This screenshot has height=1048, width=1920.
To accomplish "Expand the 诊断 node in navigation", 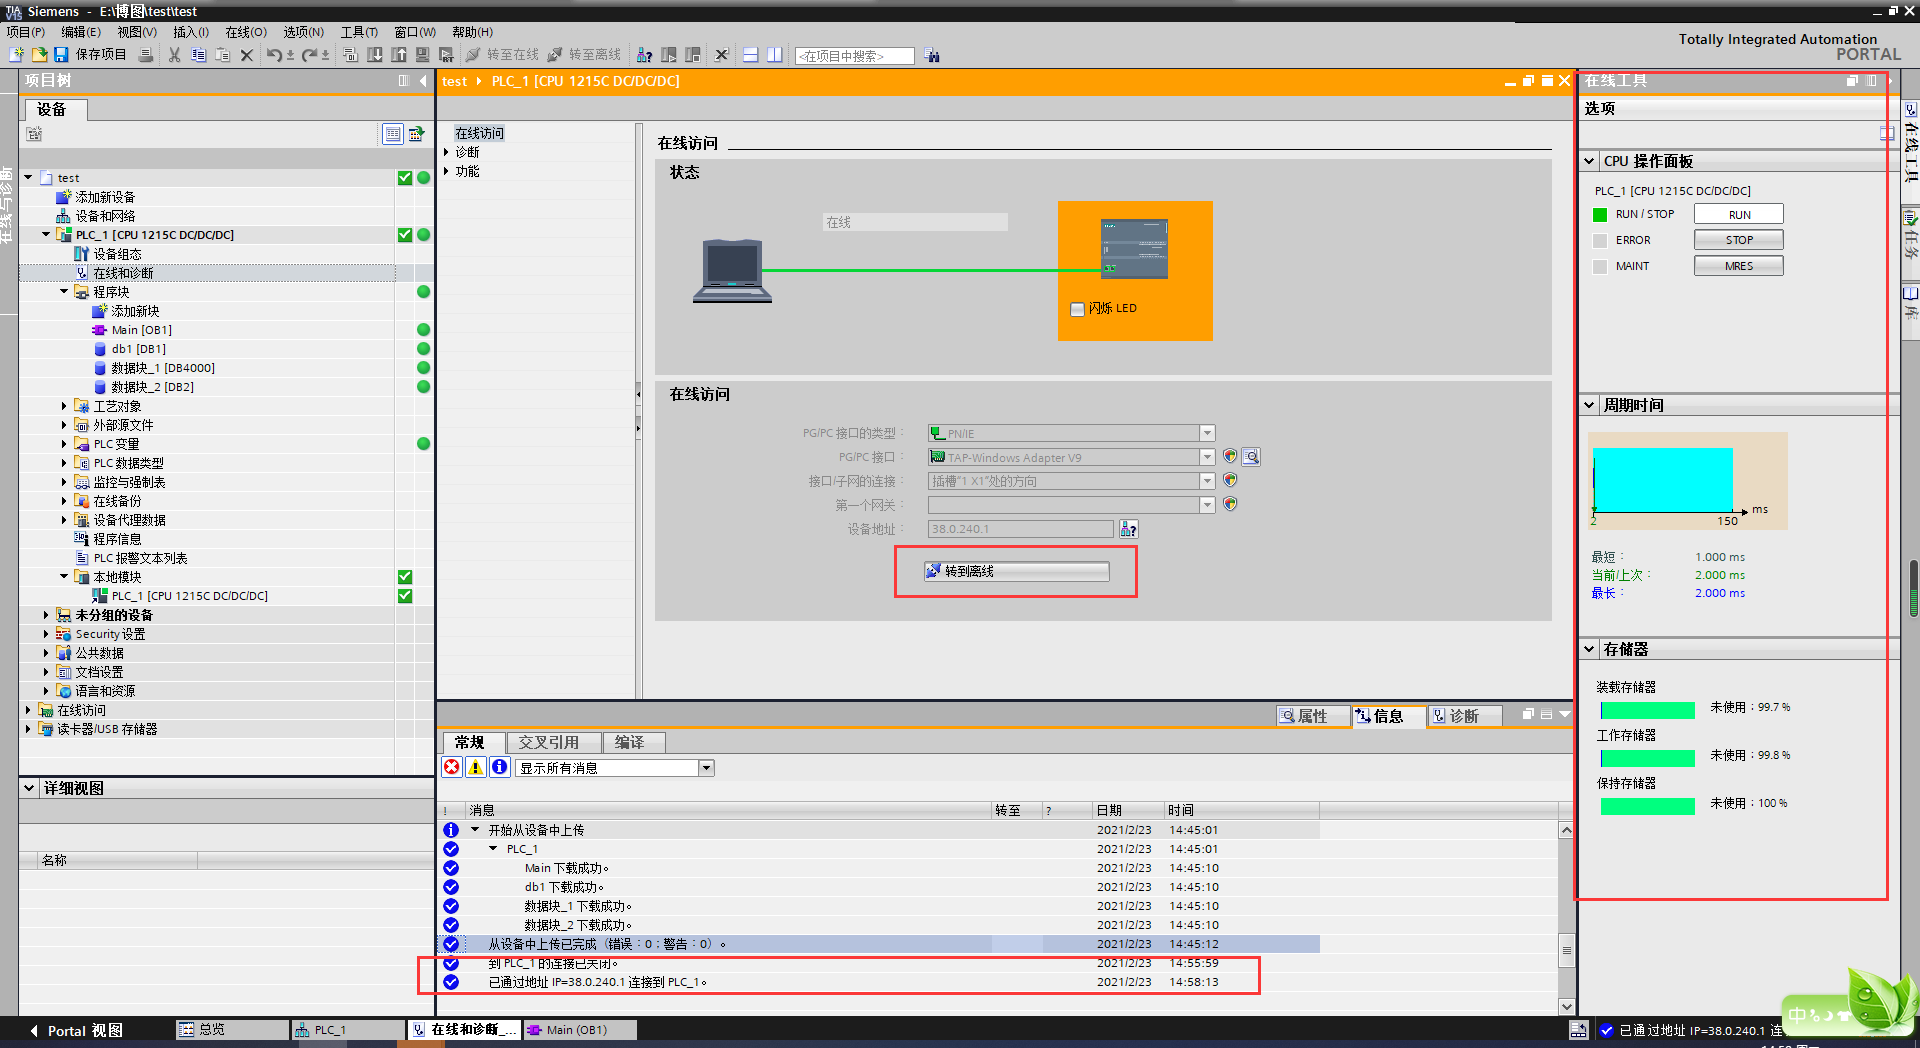I will 447,152.
